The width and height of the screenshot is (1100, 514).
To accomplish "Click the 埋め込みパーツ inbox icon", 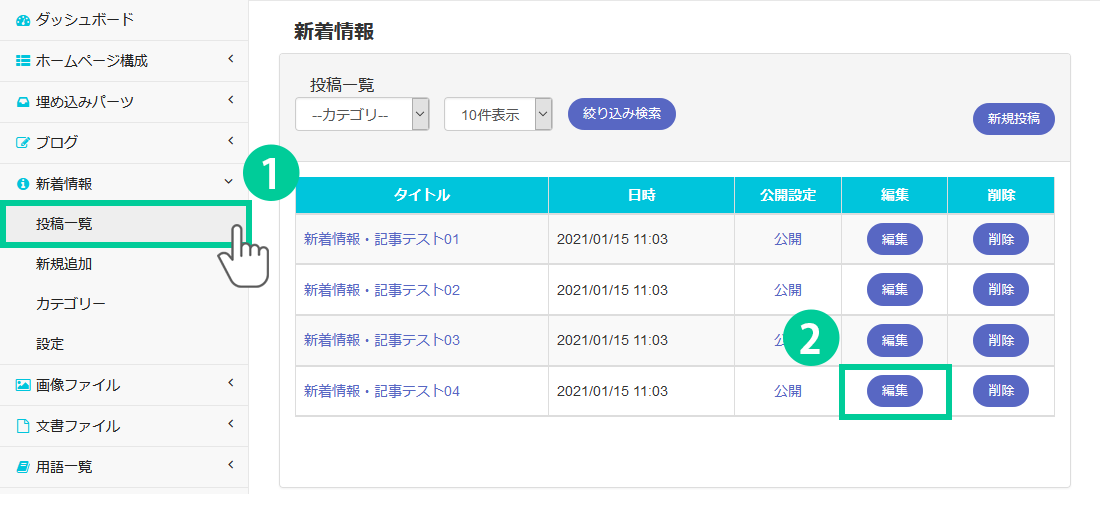I will pos(23,102).
